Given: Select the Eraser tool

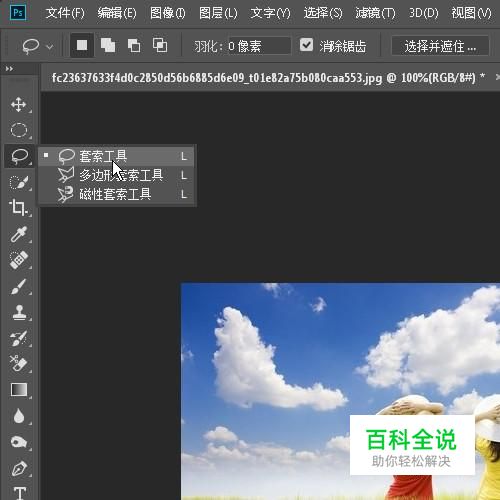Looking at the screenshot, I should coord(19,363).
